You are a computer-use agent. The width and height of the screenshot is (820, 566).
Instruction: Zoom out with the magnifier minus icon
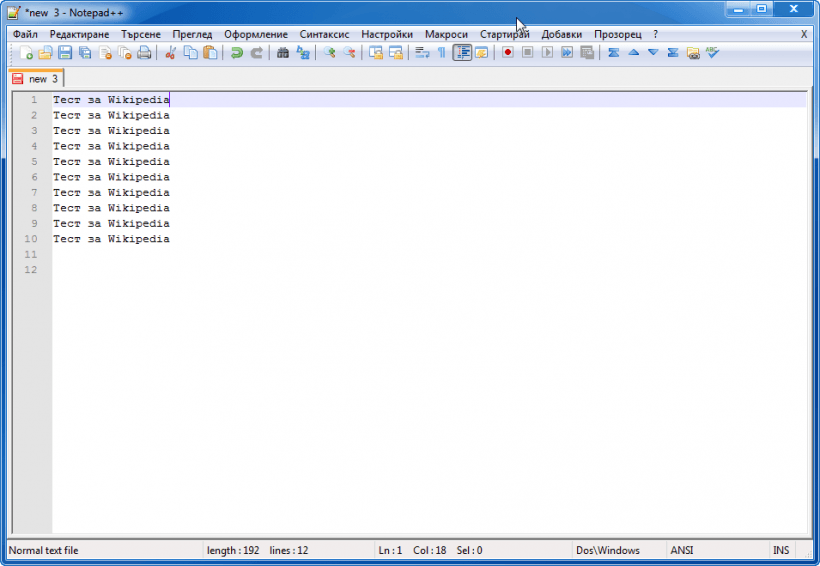tap(349, 52)
